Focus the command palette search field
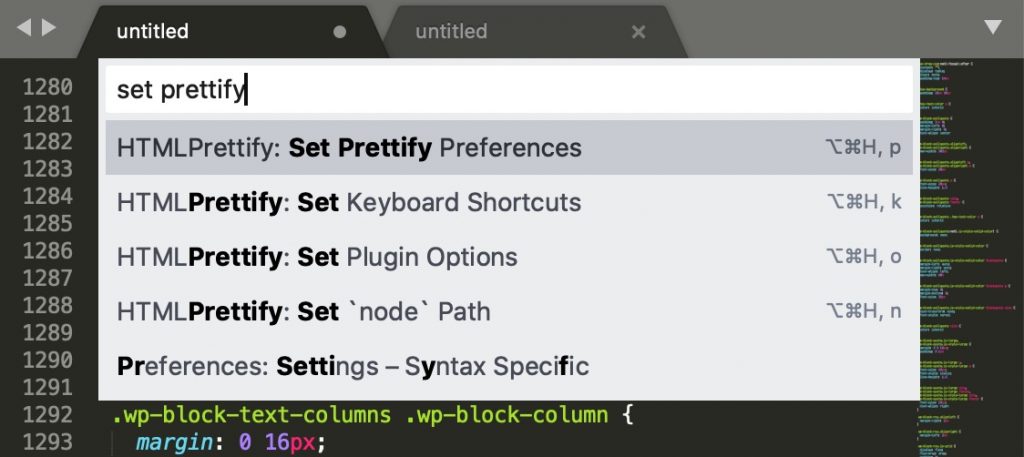Viewport: 1024px width, 457px height. pyautogui.click(x=509, y=89)
